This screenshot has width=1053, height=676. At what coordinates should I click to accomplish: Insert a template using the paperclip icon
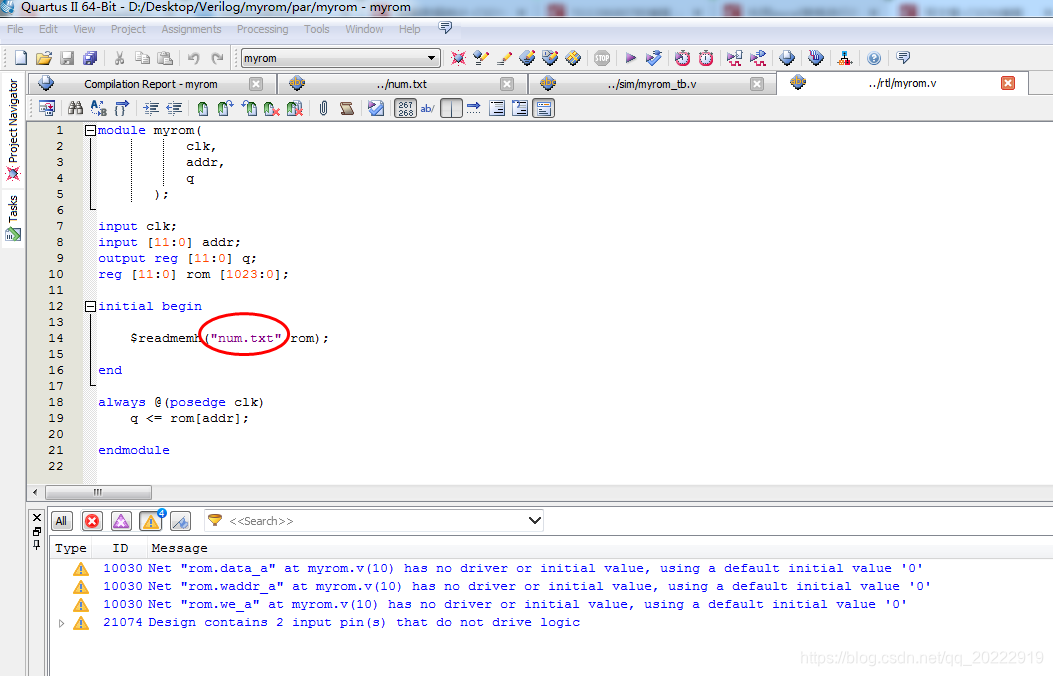tap(321, 108)
